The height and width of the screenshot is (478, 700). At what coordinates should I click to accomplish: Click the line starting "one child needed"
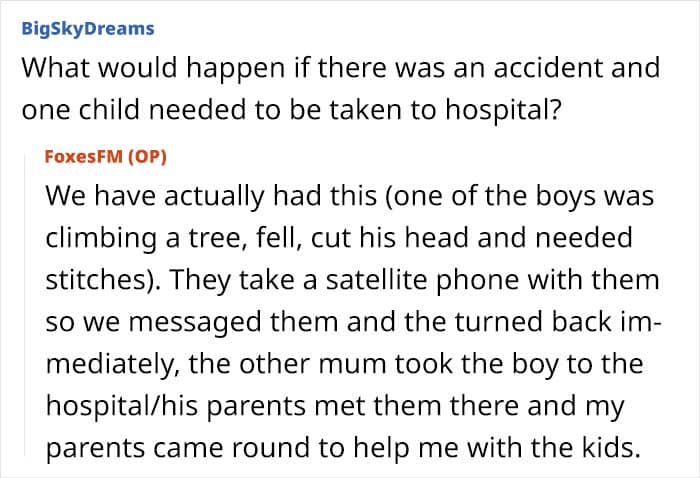tap(291, 110)
